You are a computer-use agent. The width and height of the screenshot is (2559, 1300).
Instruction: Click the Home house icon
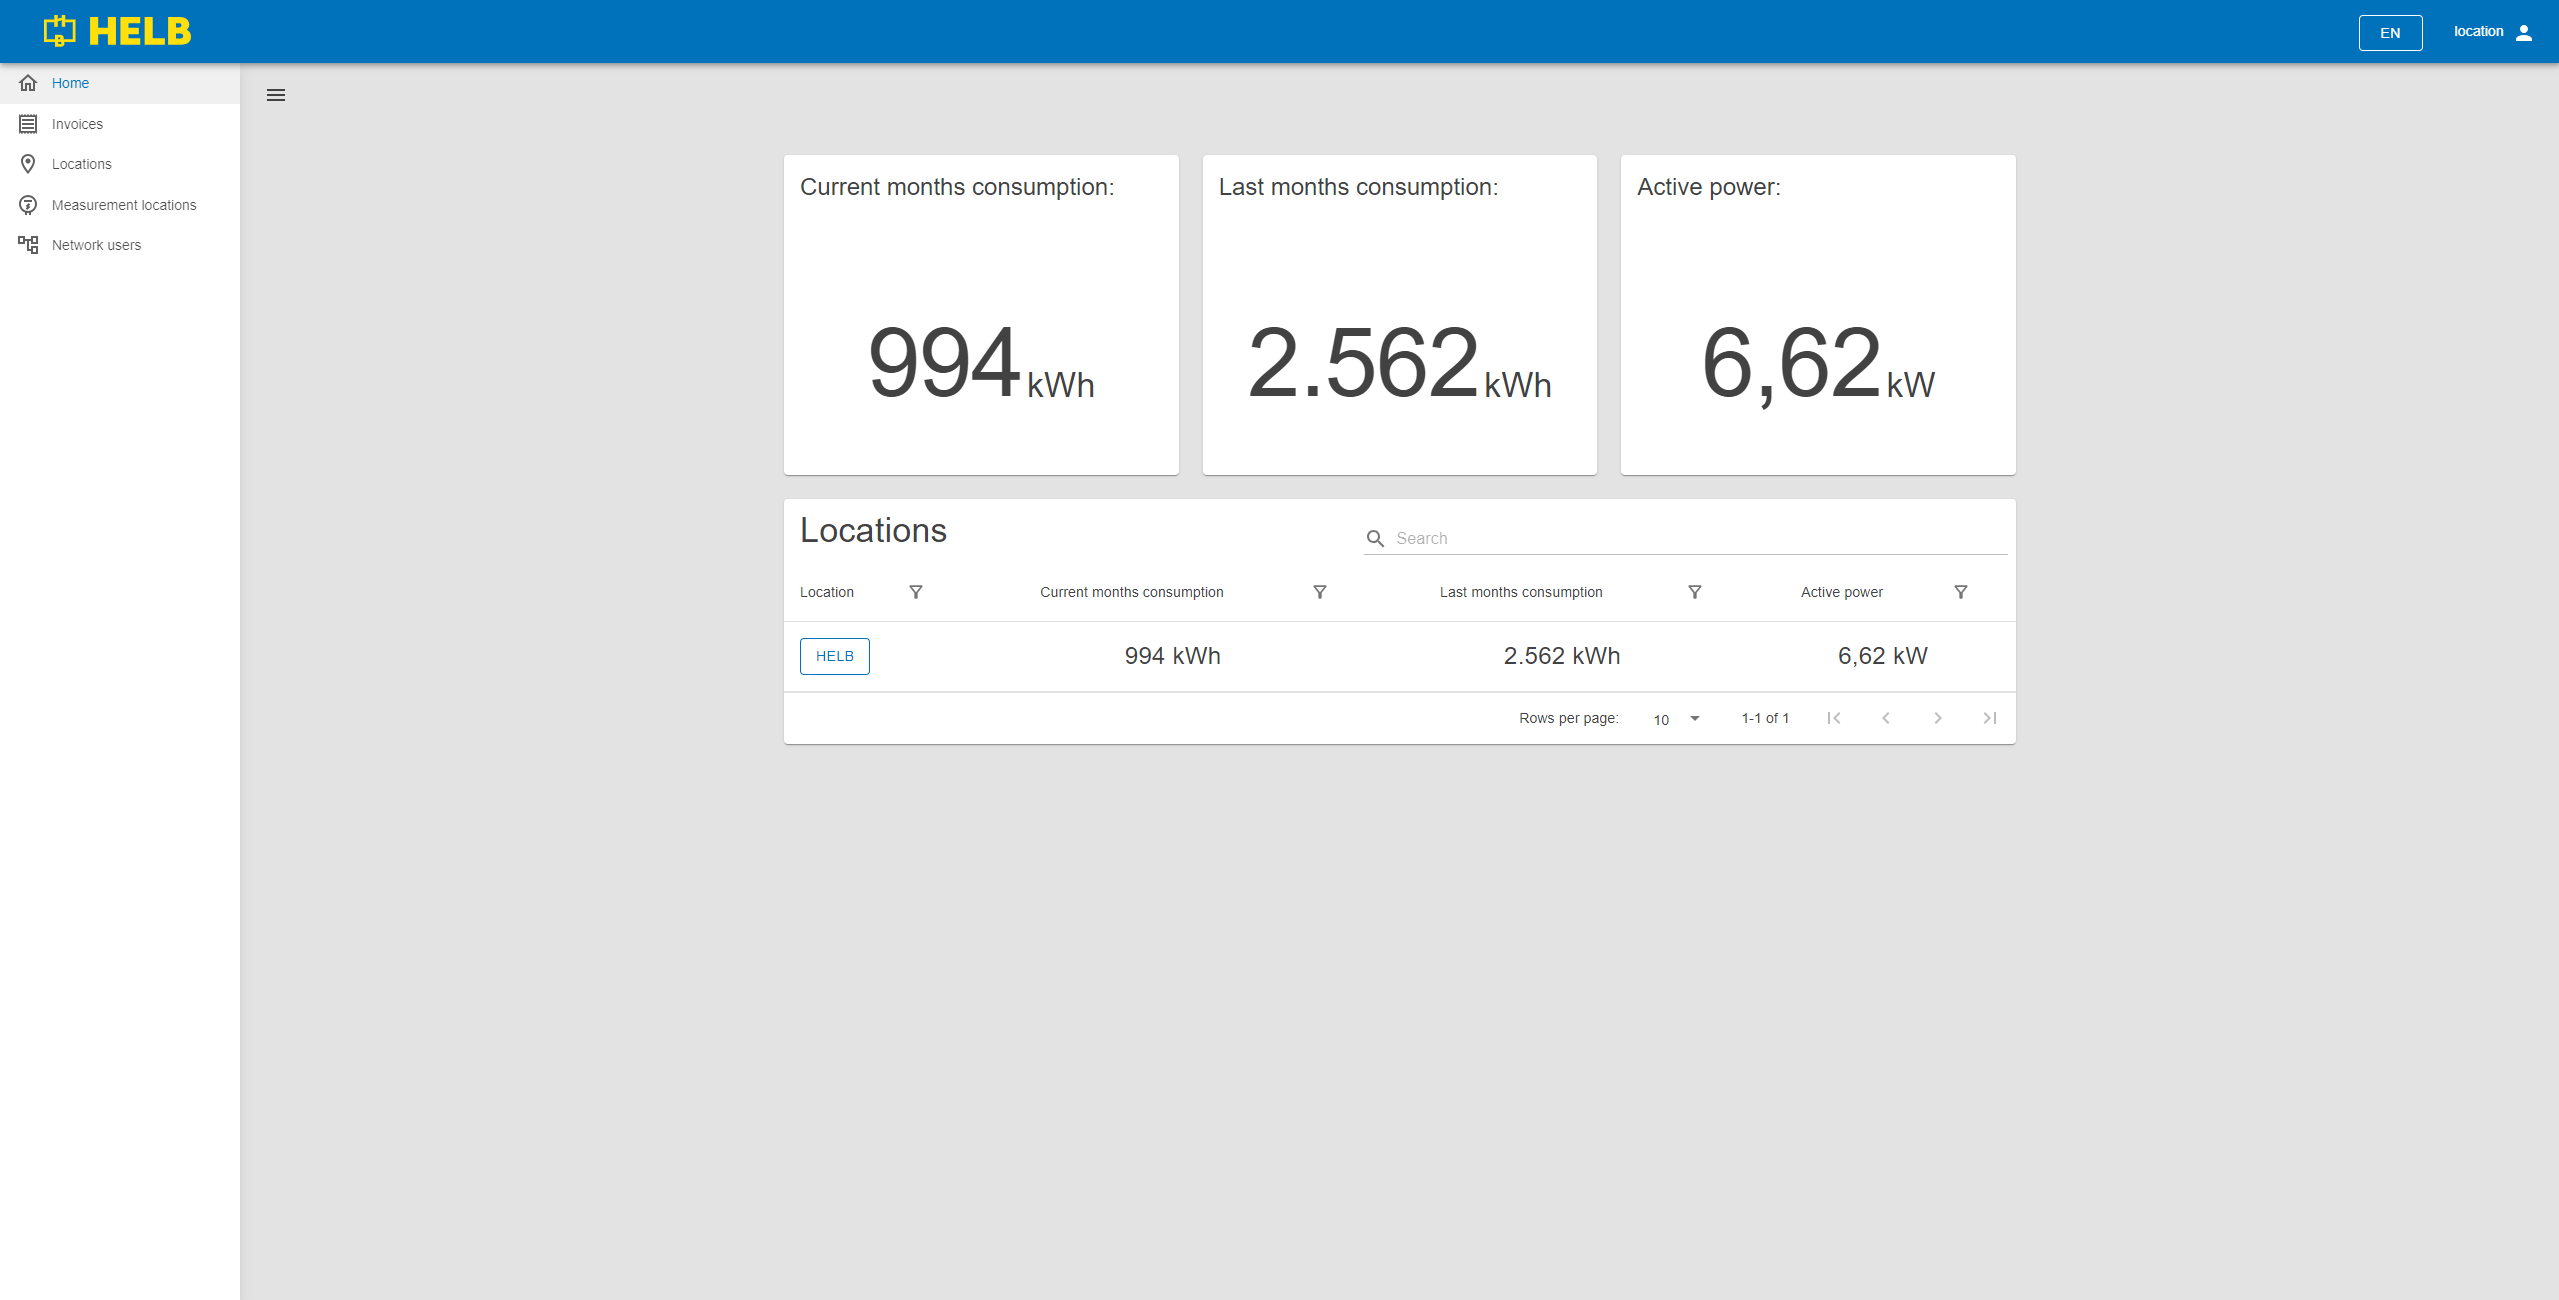tap(28, 83)
